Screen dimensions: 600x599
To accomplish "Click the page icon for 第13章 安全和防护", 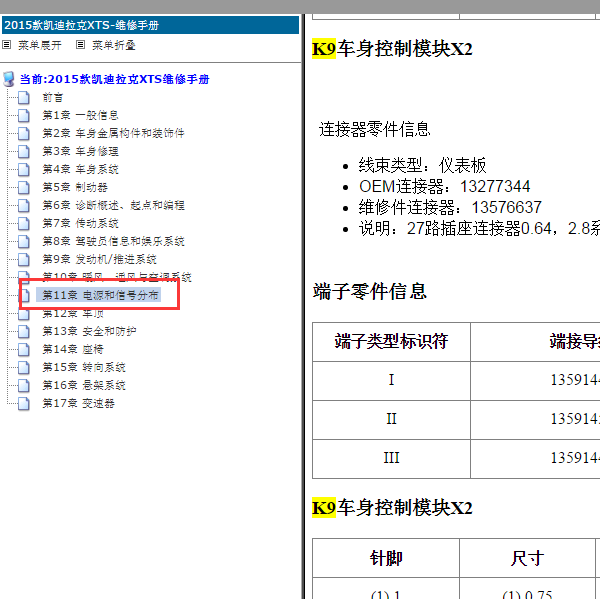I will pyautogui.click(x=24, y=331).
